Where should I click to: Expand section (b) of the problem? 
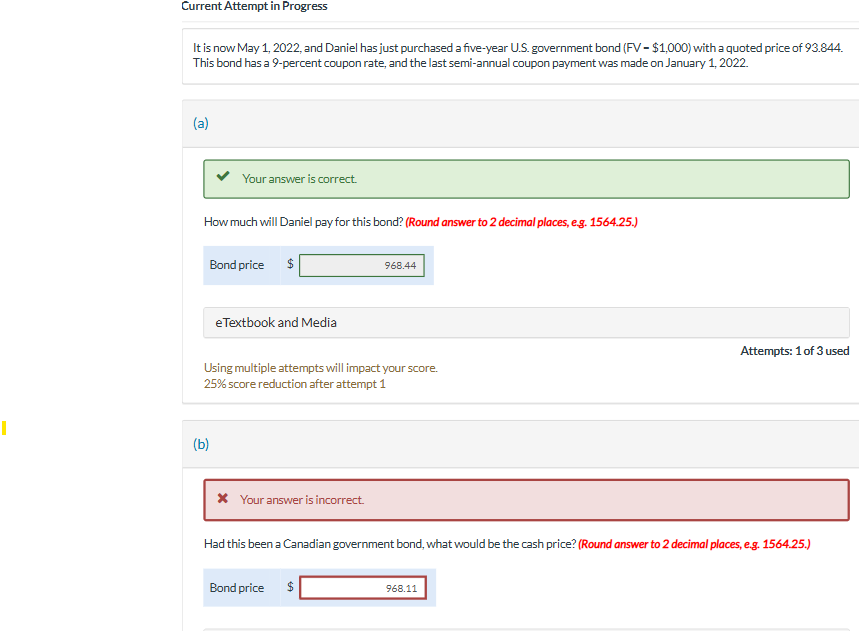click(x=200, y=444)
